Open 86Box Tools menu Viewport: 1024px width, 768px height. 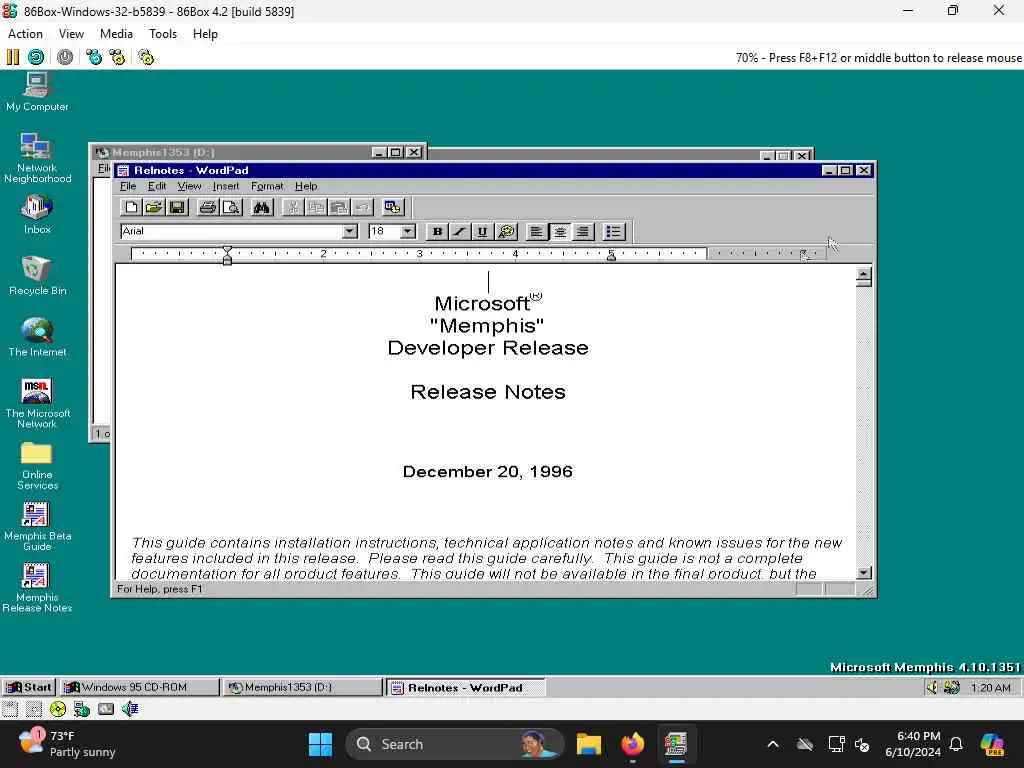coord(163,34)
